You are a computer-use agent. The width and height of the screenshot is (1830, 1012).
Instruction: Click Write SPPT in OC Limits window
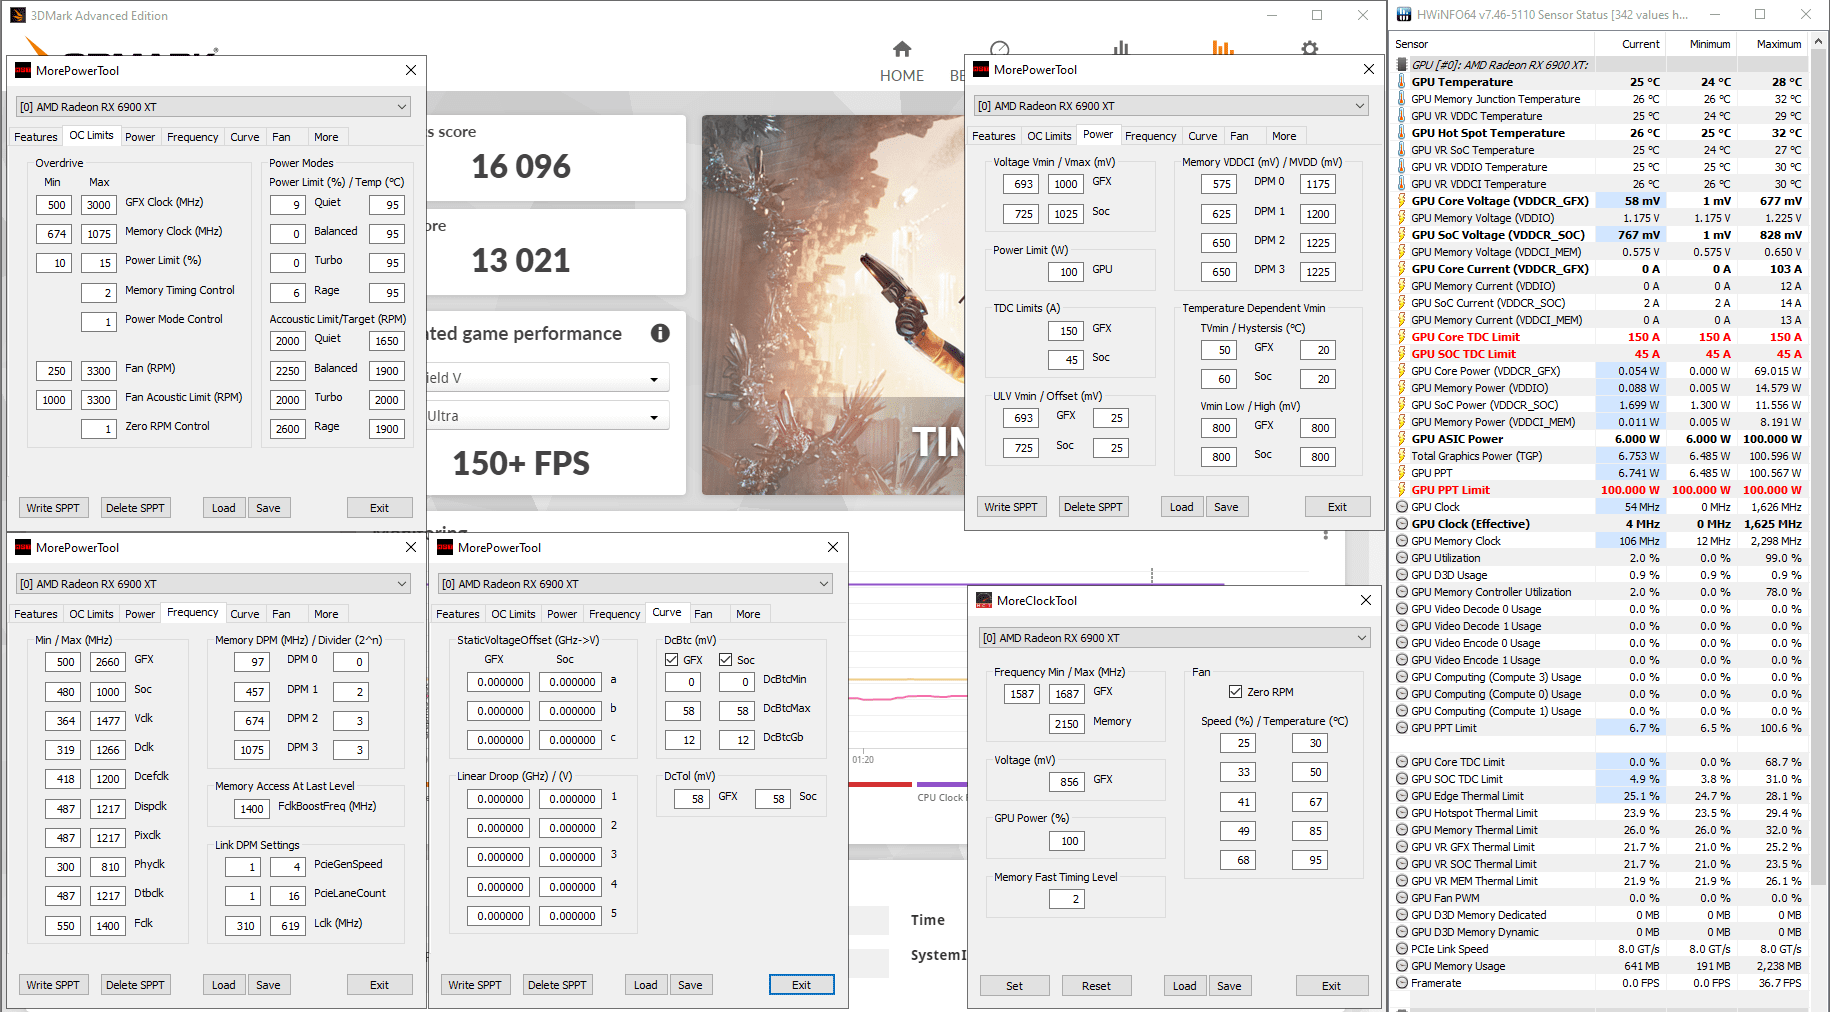click(x=53, y=508)
